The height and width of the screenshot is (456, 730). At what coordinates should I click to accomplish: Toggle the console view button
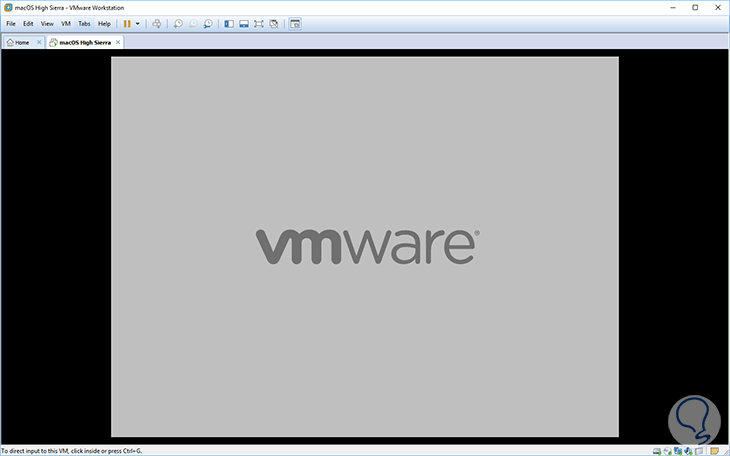(295, 24)
